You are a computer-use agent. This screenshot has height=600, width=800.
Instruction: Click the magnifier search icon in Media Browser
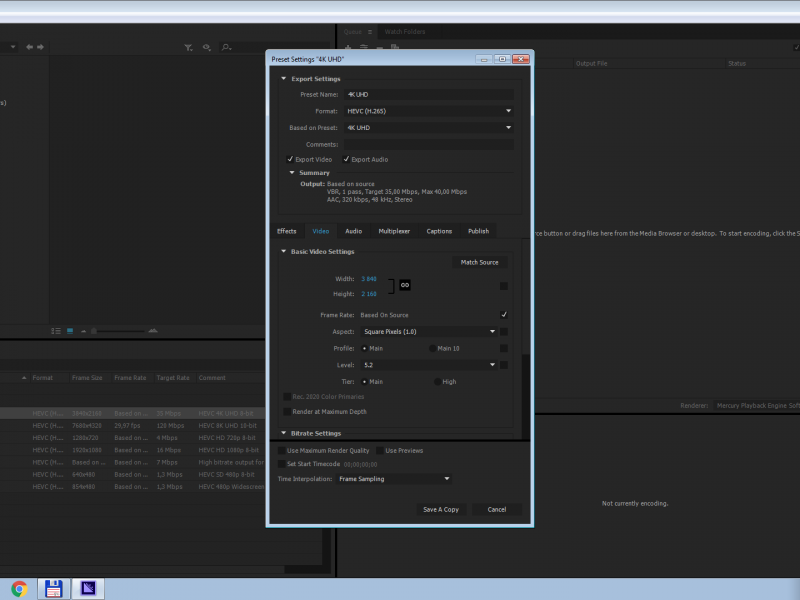(x=226, y=47)
